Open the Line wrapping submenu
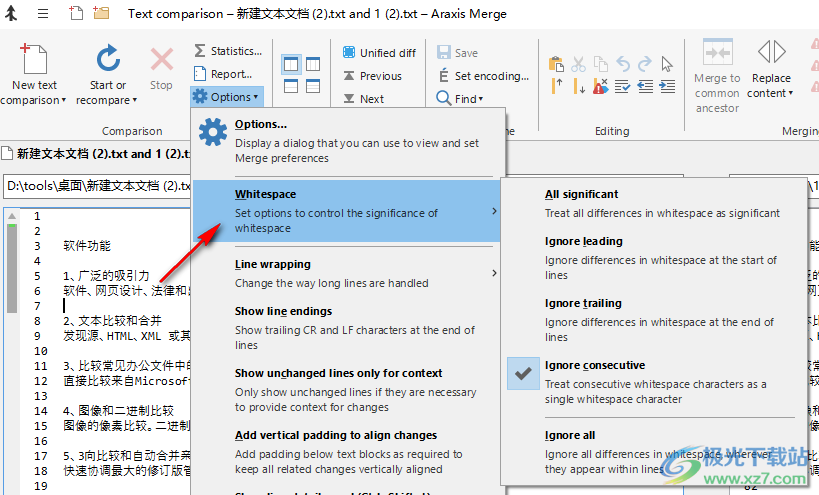819x495 pixels. tap(346, 273)
